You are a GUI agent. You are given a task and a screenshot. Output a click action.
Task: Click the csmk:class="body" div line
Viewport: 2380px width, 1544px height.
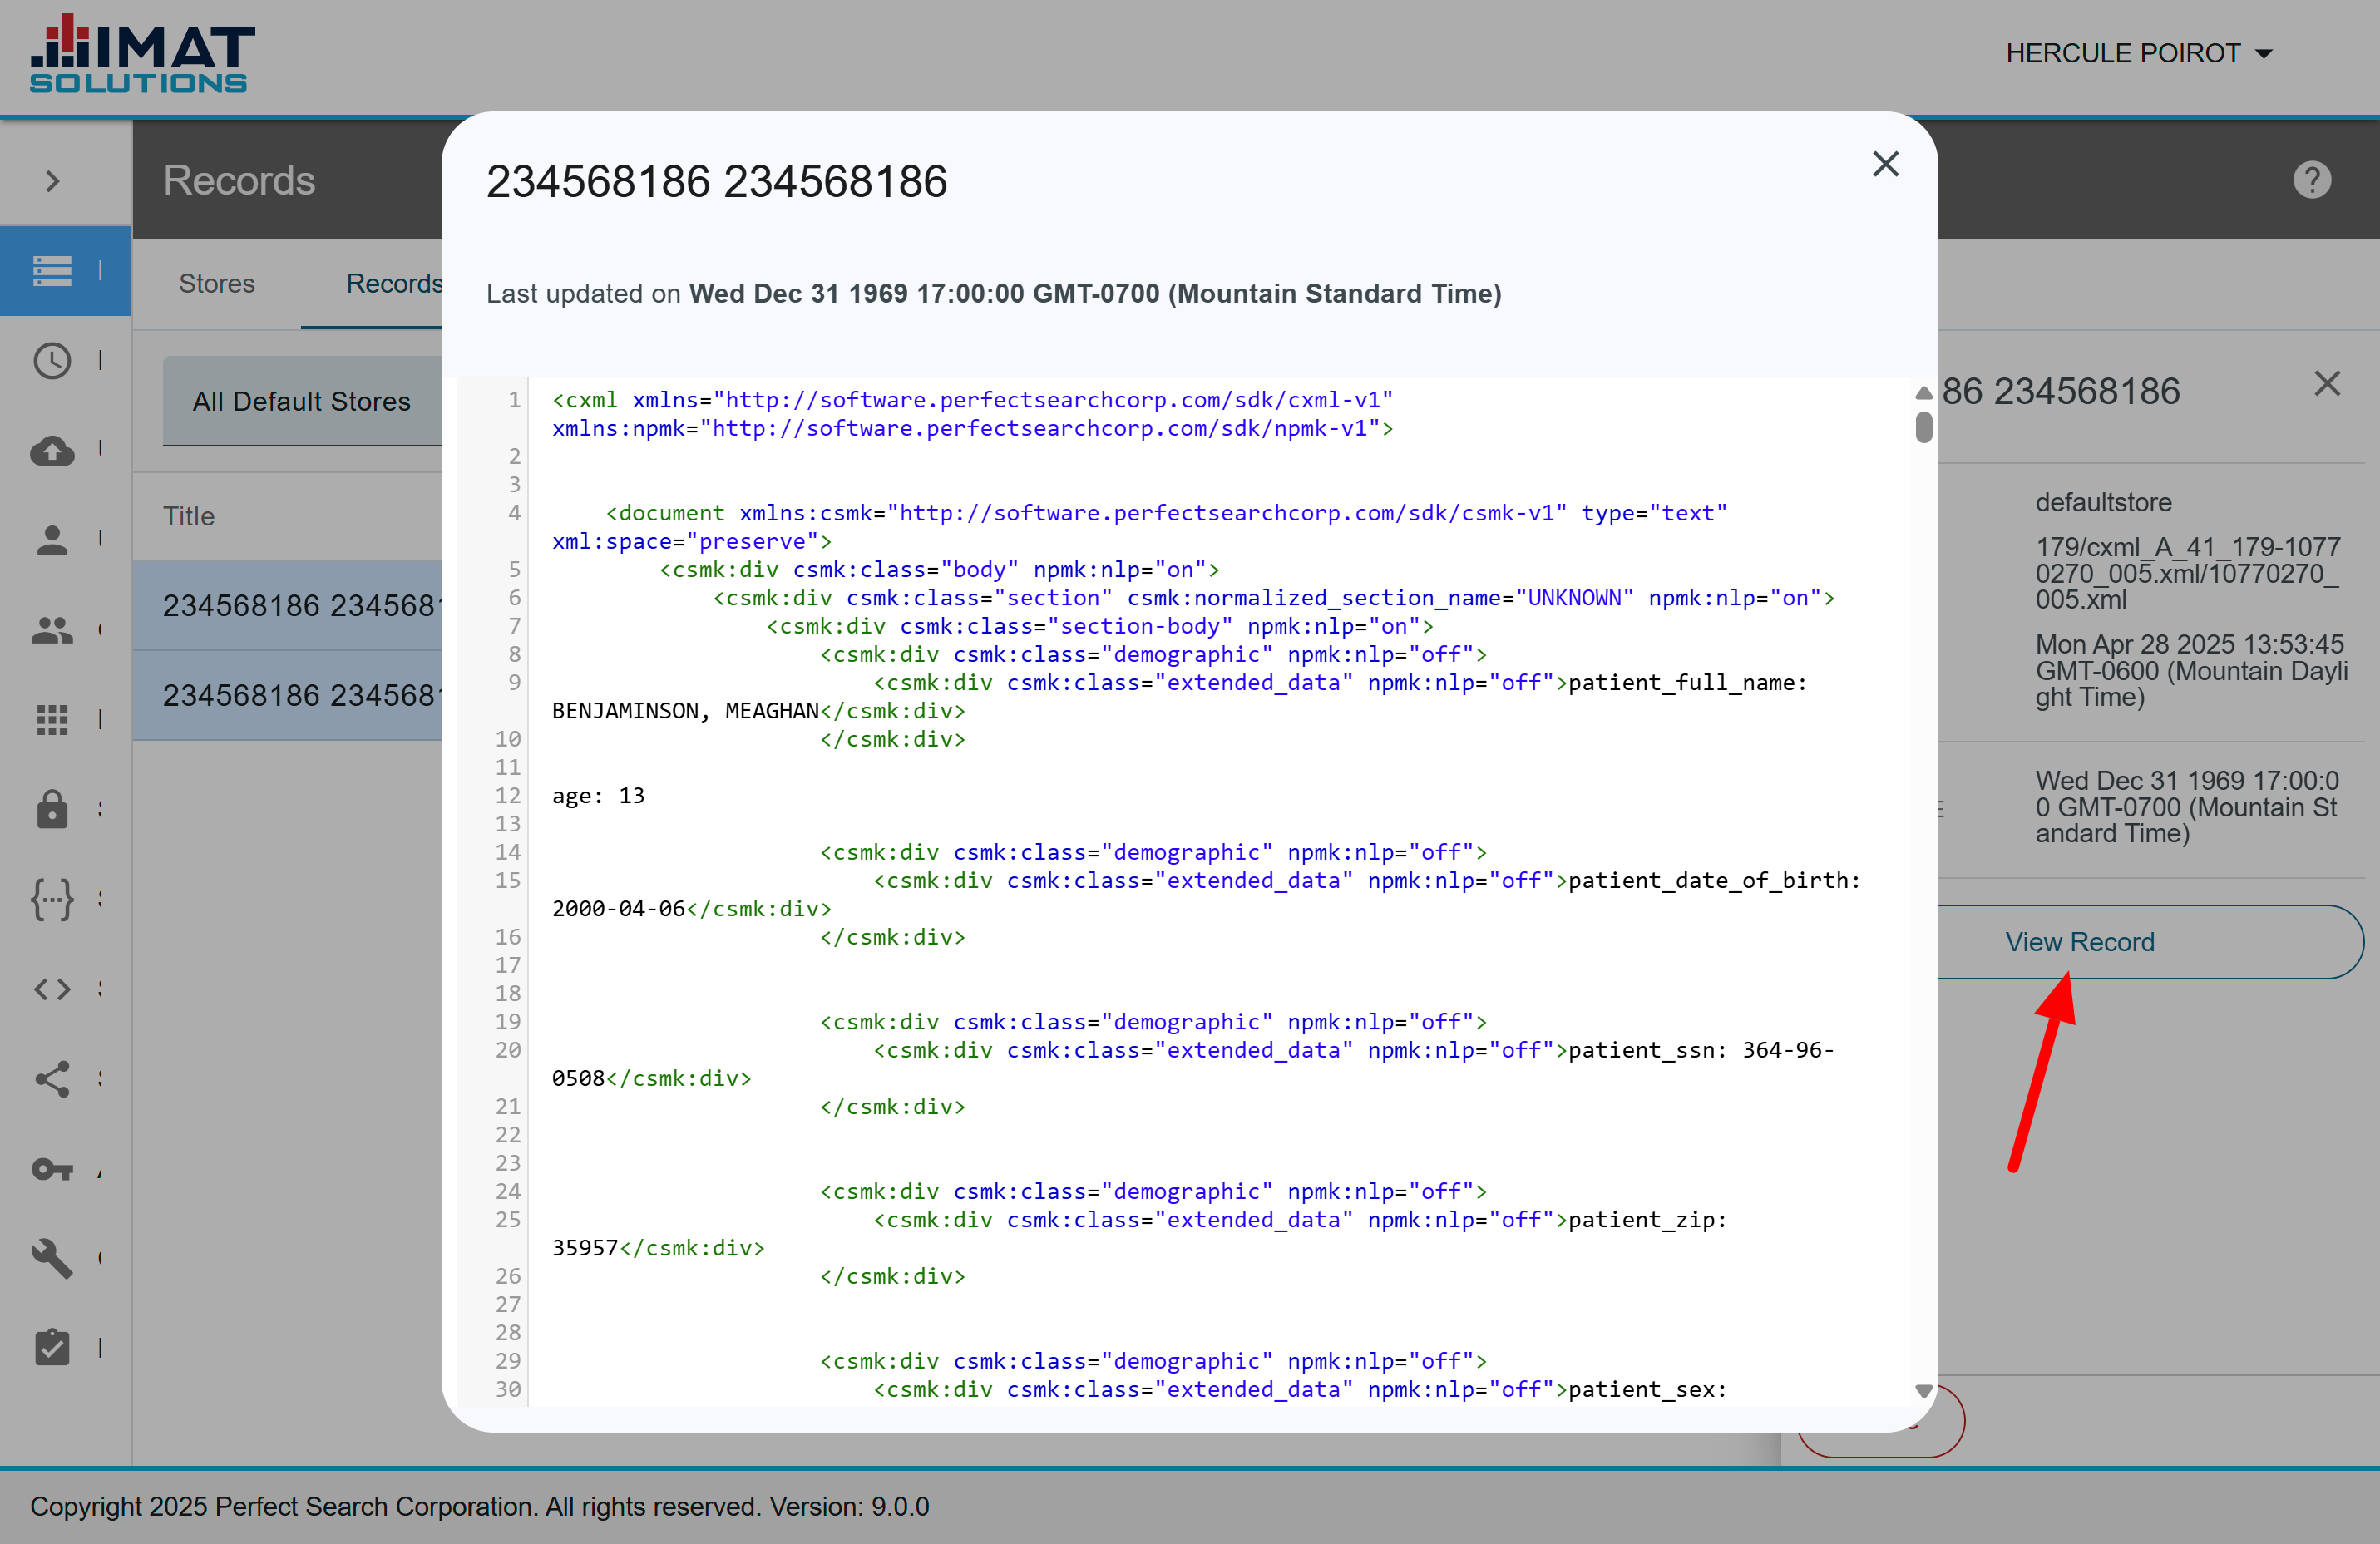coord(939,570)
